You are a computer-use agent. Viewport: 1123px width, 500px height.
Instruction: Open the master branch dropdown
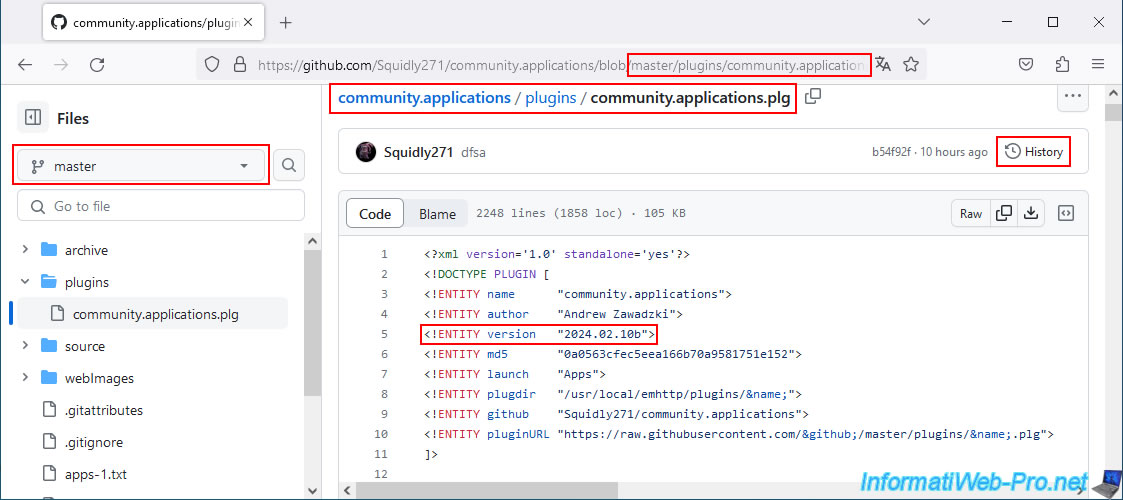click(x=142, y=166)
